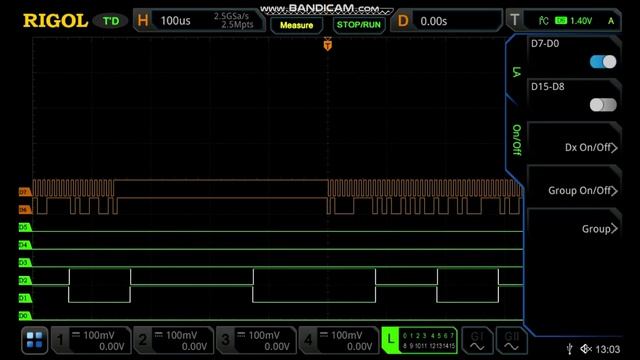Open the GI waveform generator icon
Image resolution: width=640 pixels, height=360 pixels.
477,340
